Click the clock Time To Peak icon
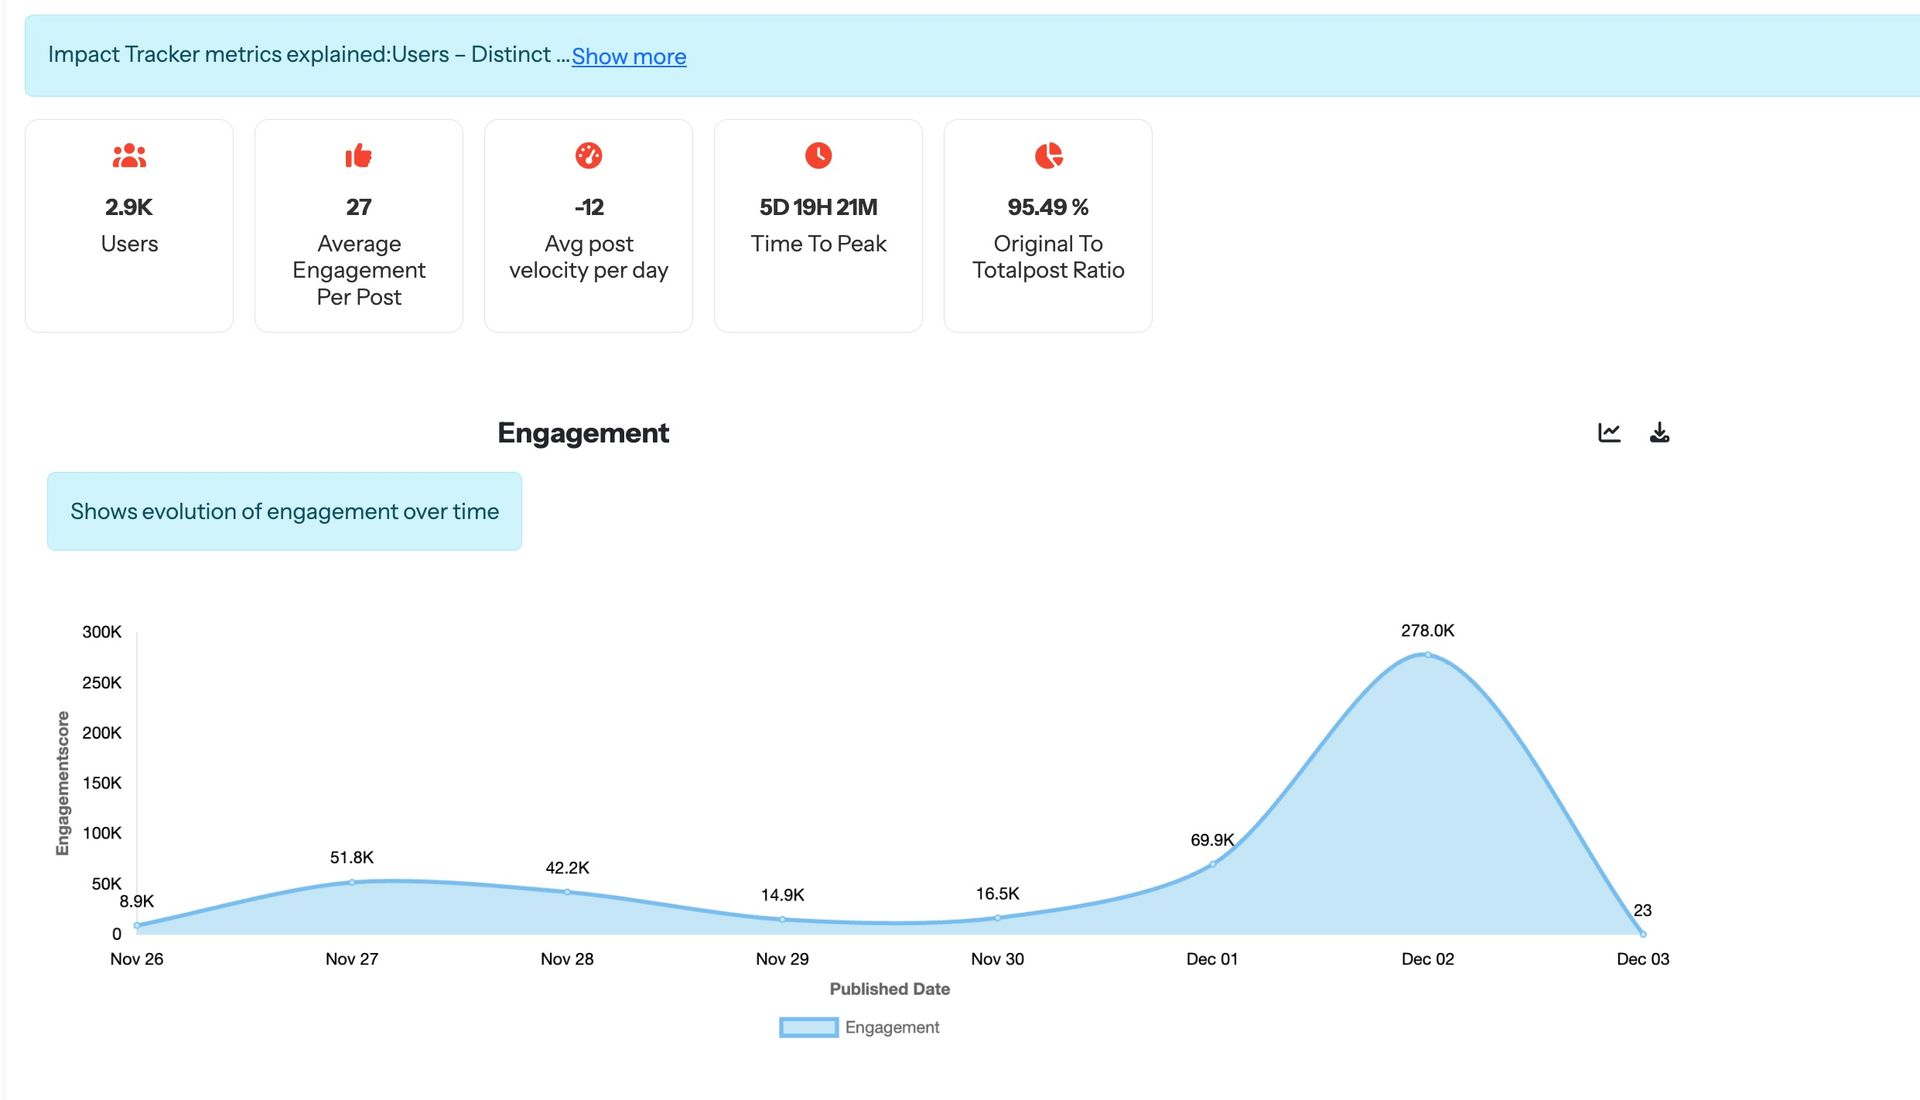The width and height of the screenshot is (1920, 1100). (818, 156)
